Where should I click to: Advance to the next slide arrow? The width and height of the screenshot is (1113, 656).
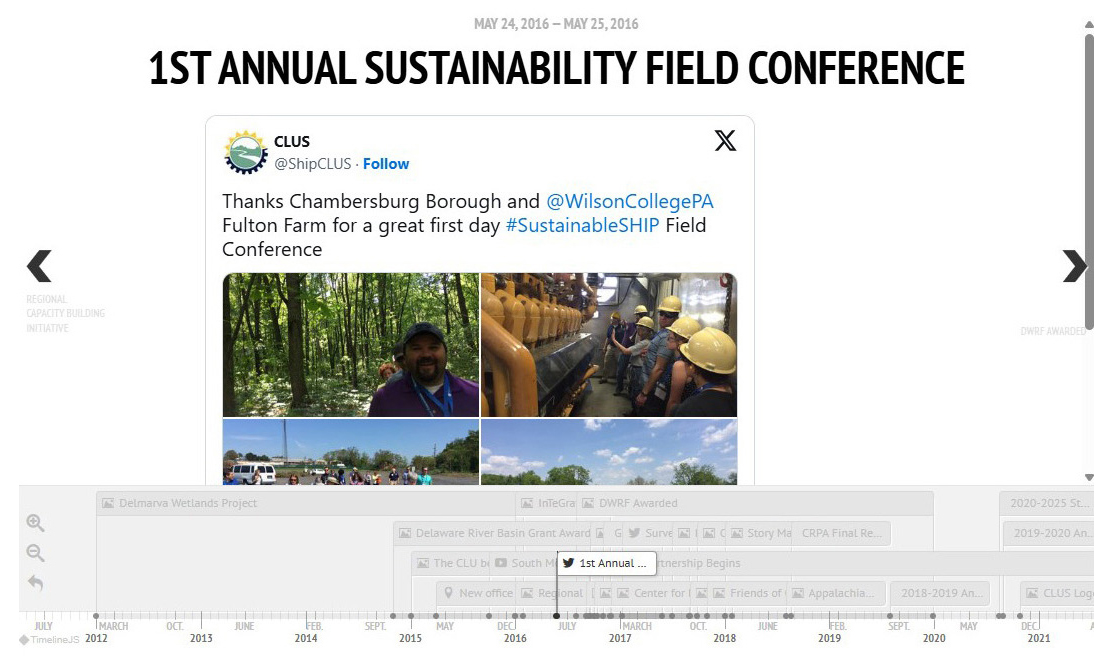click(1074, 266)
